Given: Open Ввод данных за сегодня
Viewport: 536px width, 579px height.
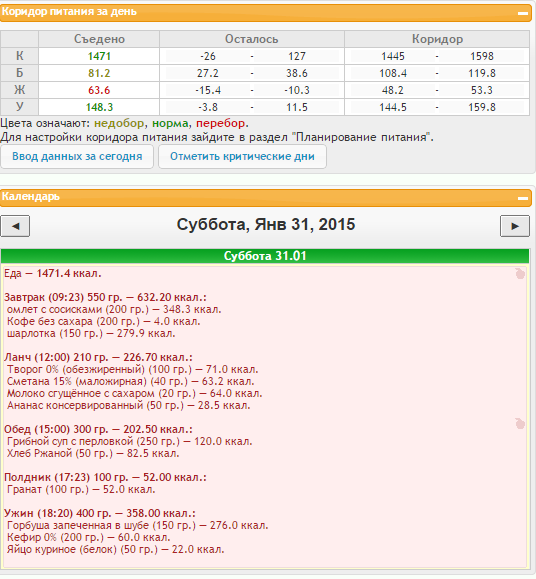Looking at the screenshot, I should (77, 157).
